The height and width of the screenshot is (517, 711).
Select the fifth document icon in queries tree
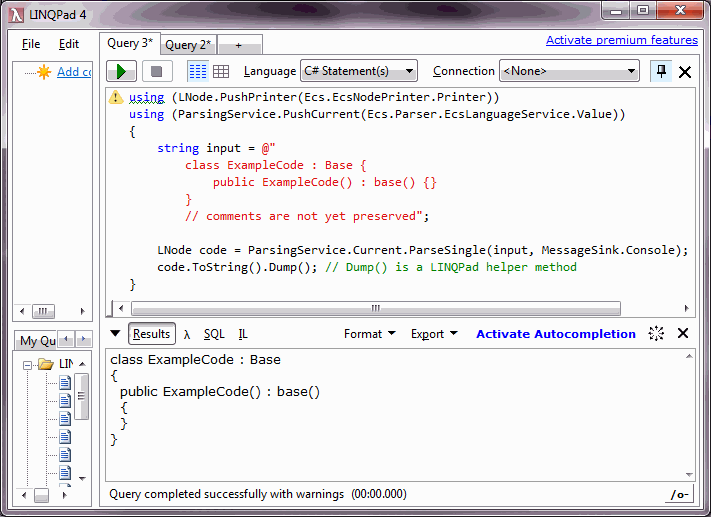[x=65, y=454]
